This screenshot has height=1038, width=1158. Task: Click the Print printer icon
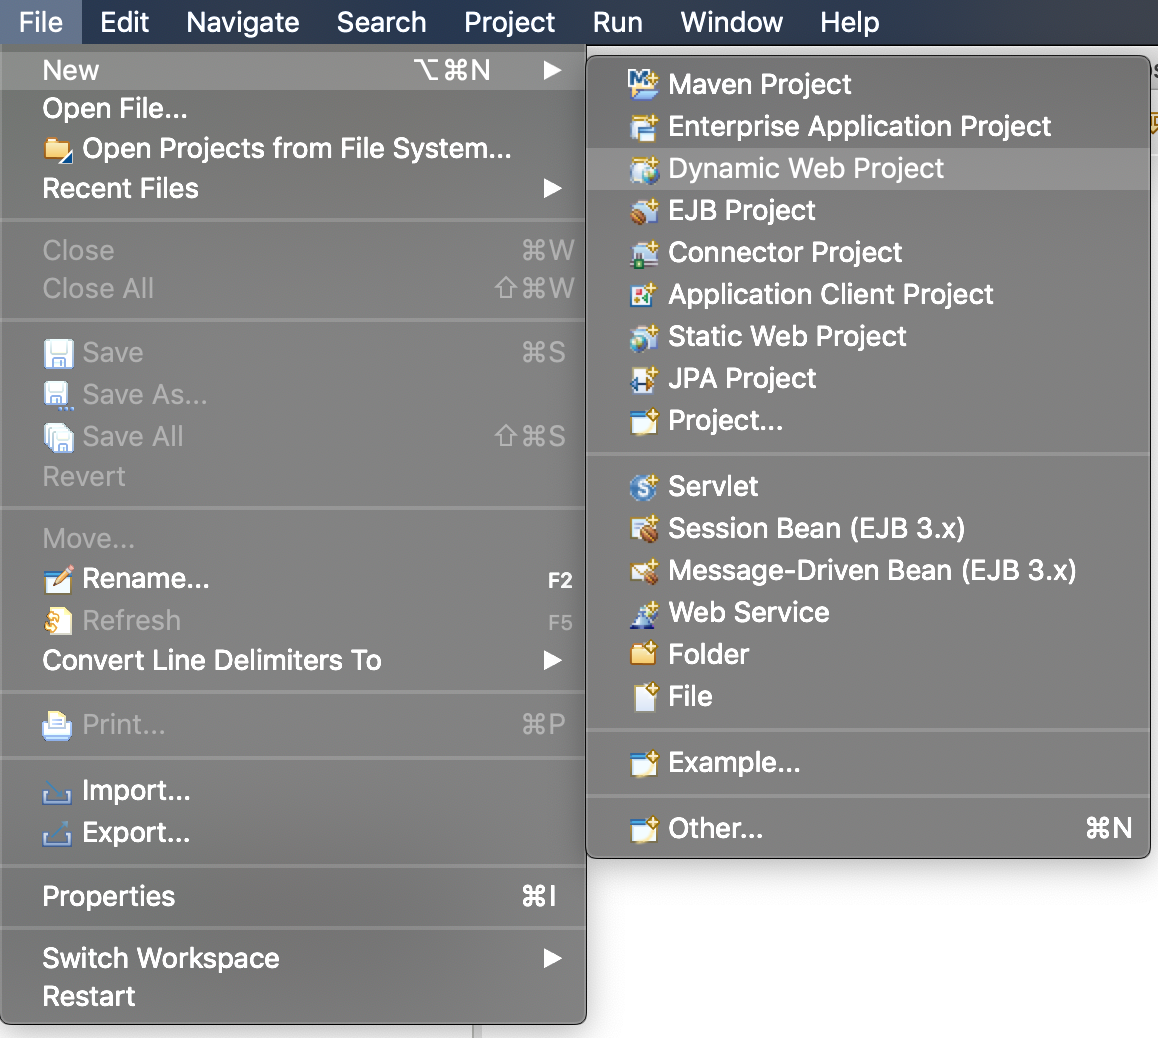[58, 726]
